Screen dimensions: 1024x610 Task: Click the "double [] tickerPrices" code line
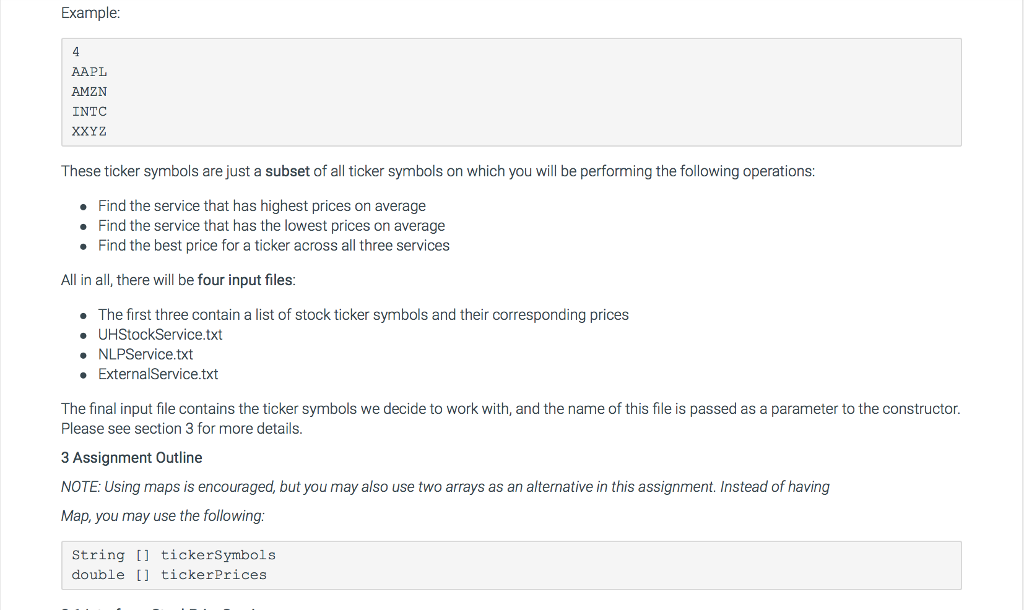[x=169, y=575]
